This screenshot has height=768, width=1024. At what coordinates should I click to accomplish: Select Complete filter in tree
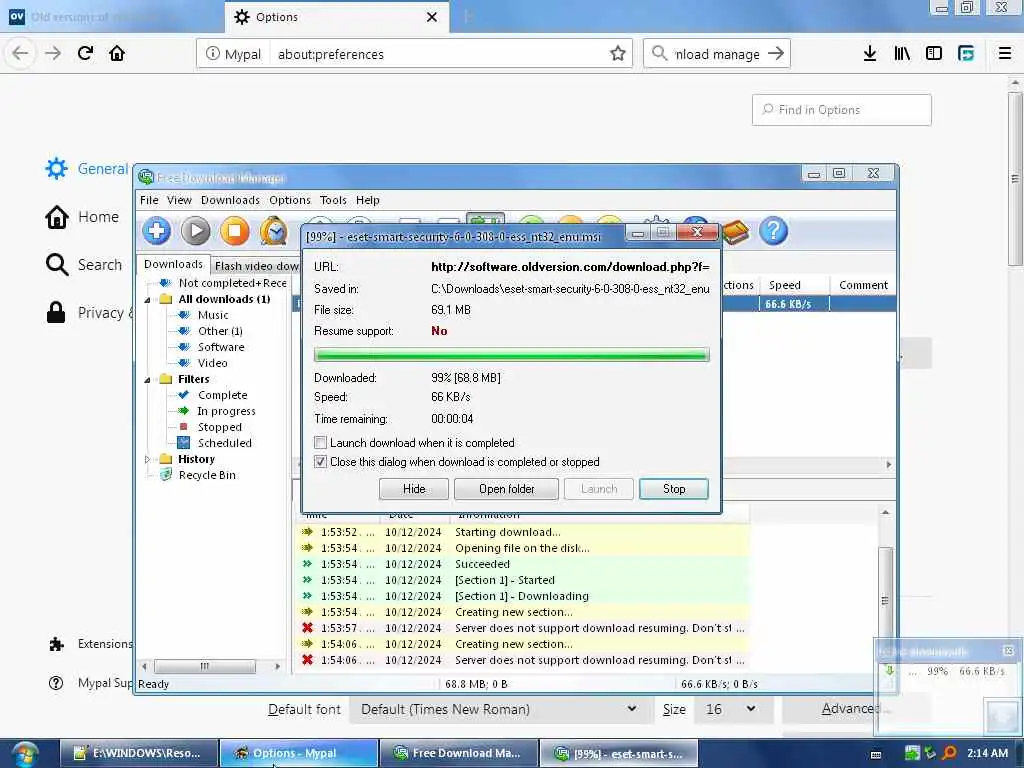(x=223, y=395)
